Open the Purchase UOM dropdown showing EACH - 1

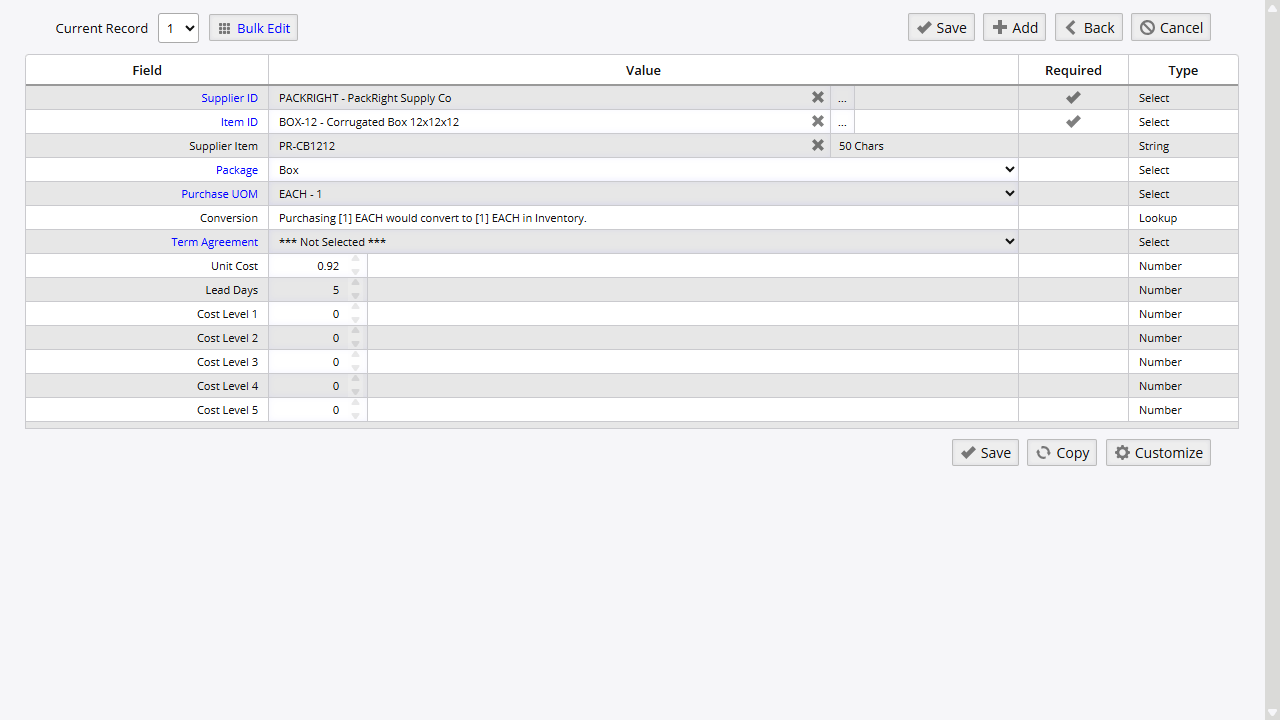1008,193
